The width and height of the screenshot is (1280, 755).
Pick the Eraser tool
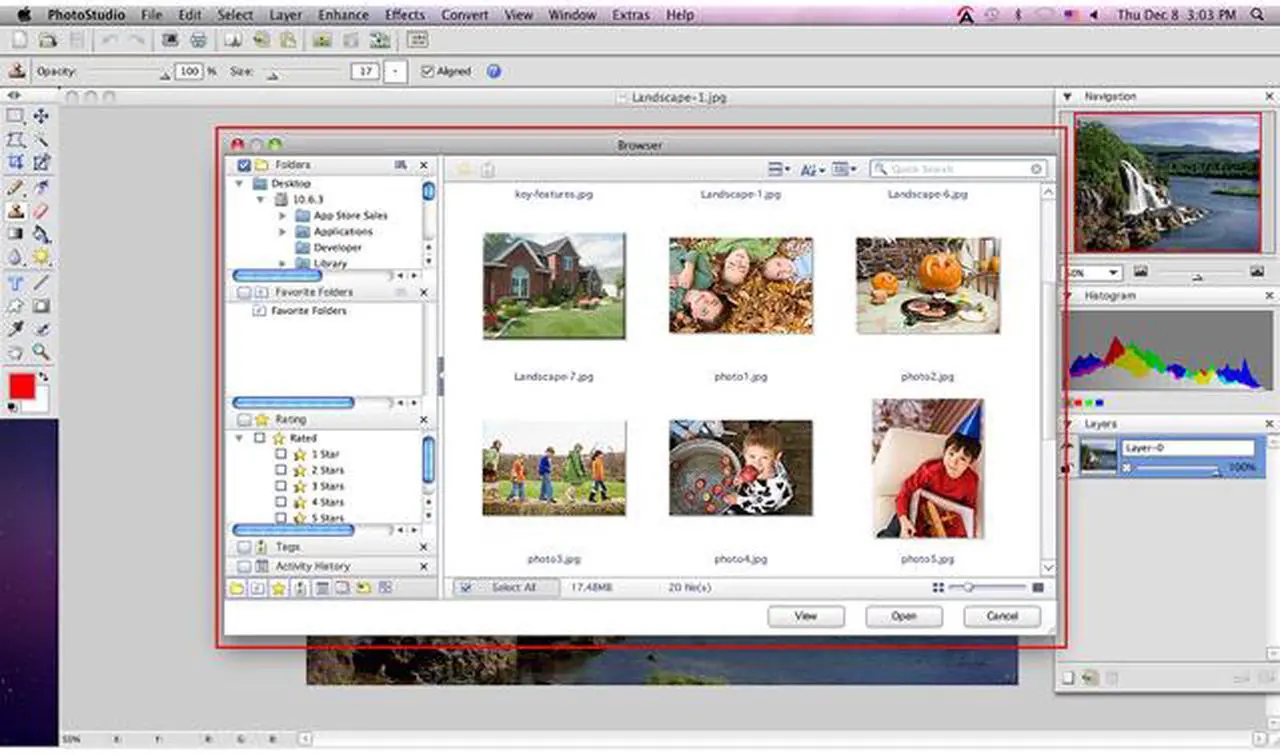(41, 211)
